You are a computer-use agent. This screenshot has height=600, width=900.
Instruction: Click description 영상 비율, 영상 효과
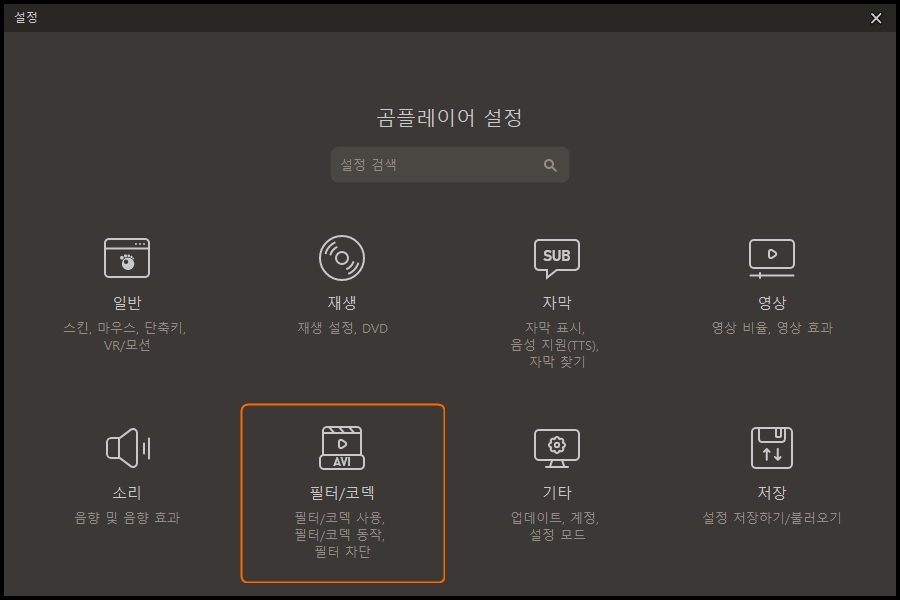772,328
